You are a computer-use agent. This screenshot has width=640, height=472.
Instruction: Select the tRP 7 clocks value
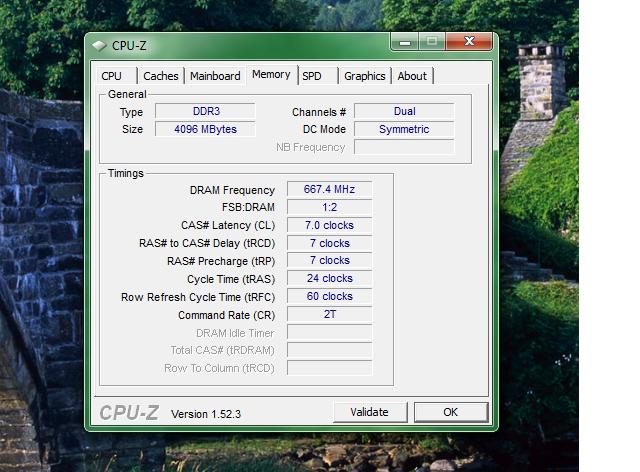tap(329, 260)
